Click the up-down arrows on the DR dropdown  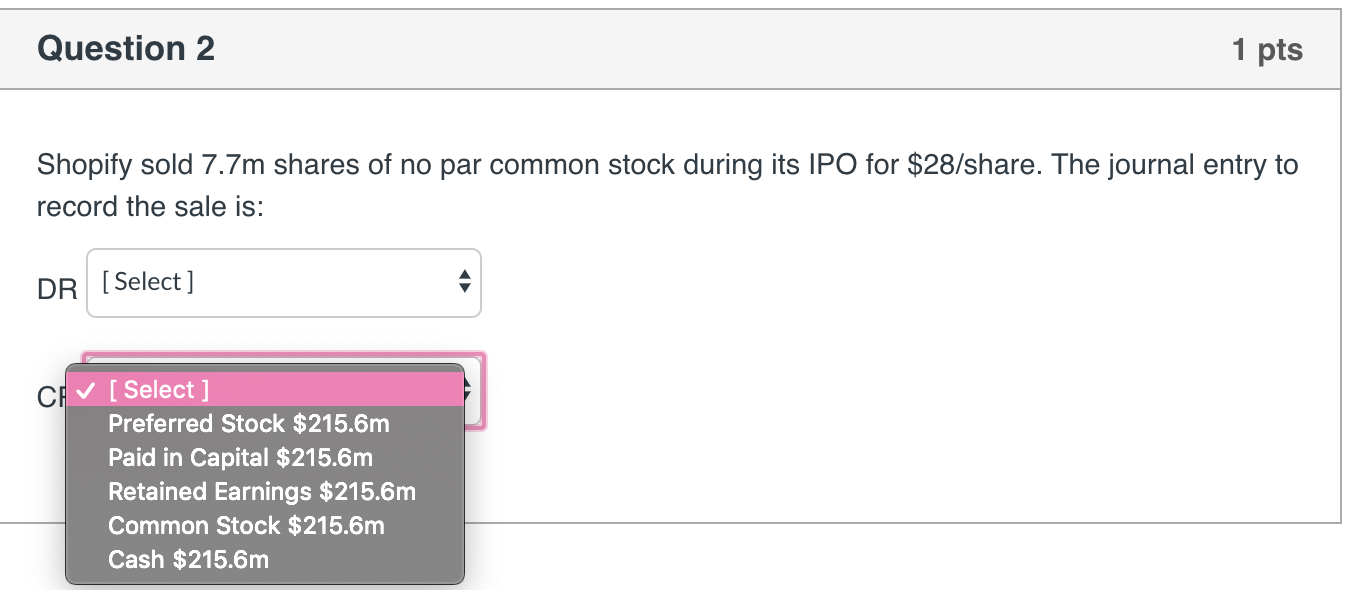pos(466,283)
